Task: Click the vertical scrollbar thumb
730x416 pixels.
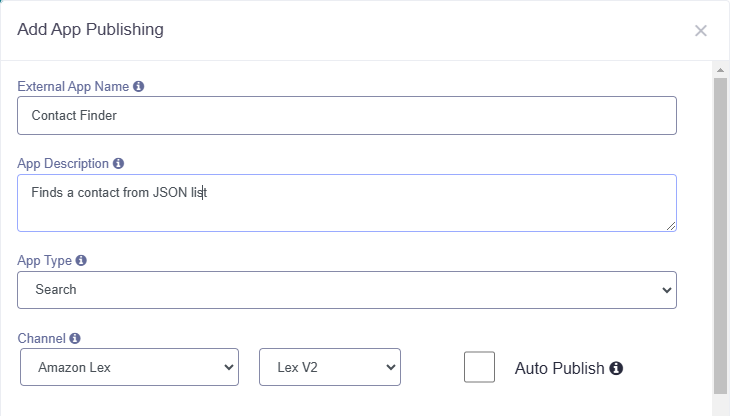Action: (720, 236)
